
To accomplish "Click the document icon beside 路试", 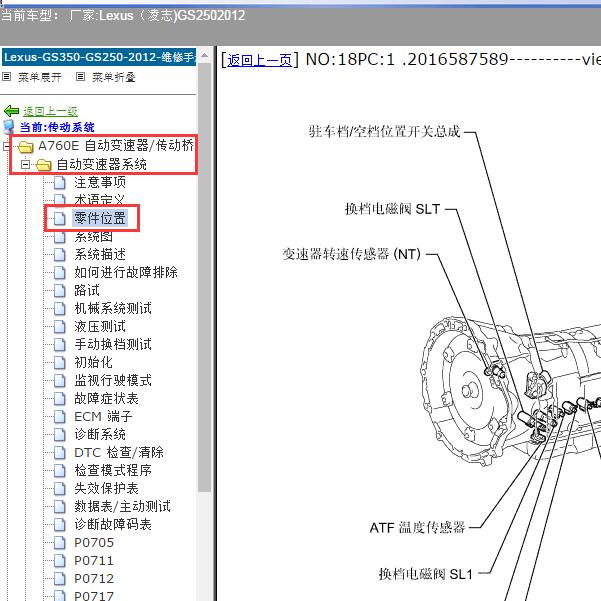I will [x=60, y=291].
